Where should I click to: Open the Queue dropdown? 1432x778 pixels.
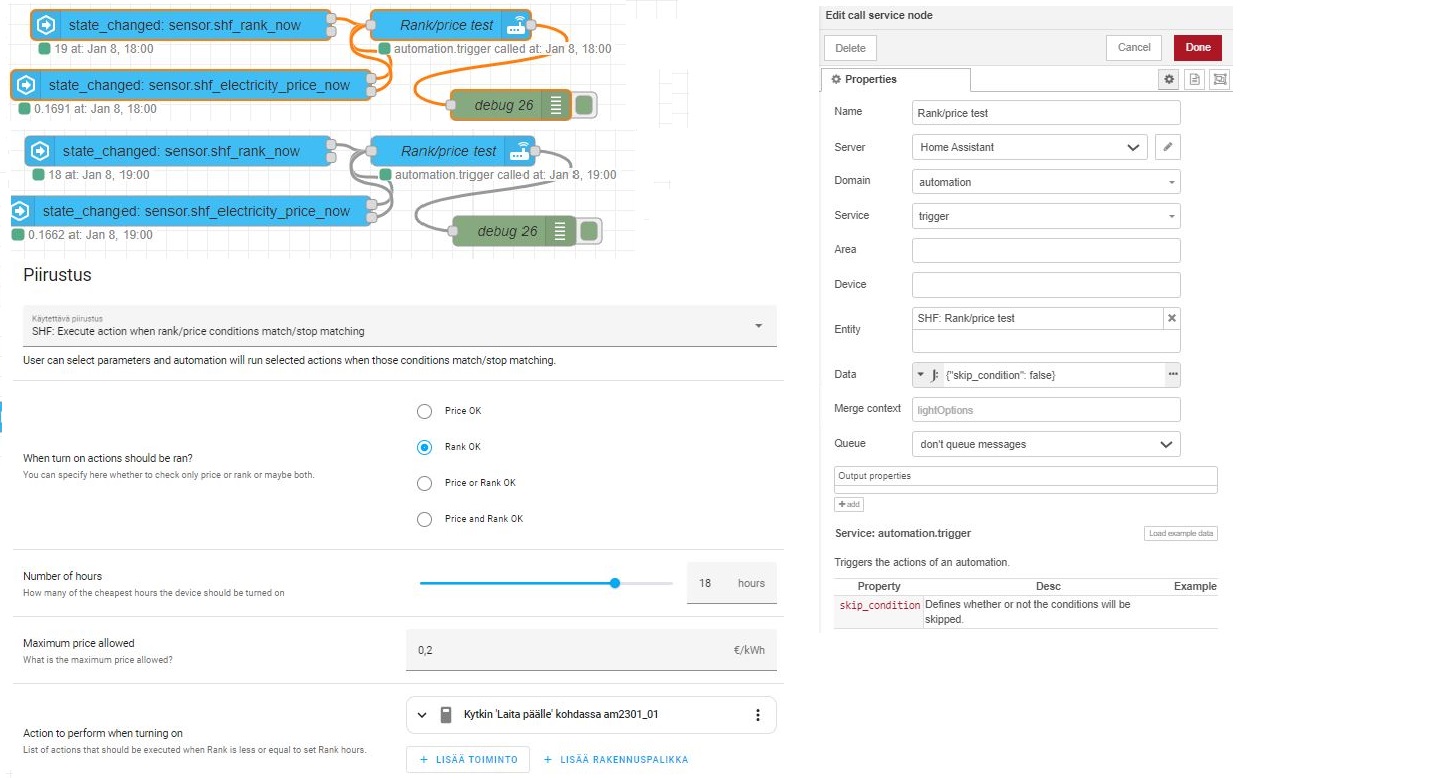pyautogui.click(x=1046, y=444)
